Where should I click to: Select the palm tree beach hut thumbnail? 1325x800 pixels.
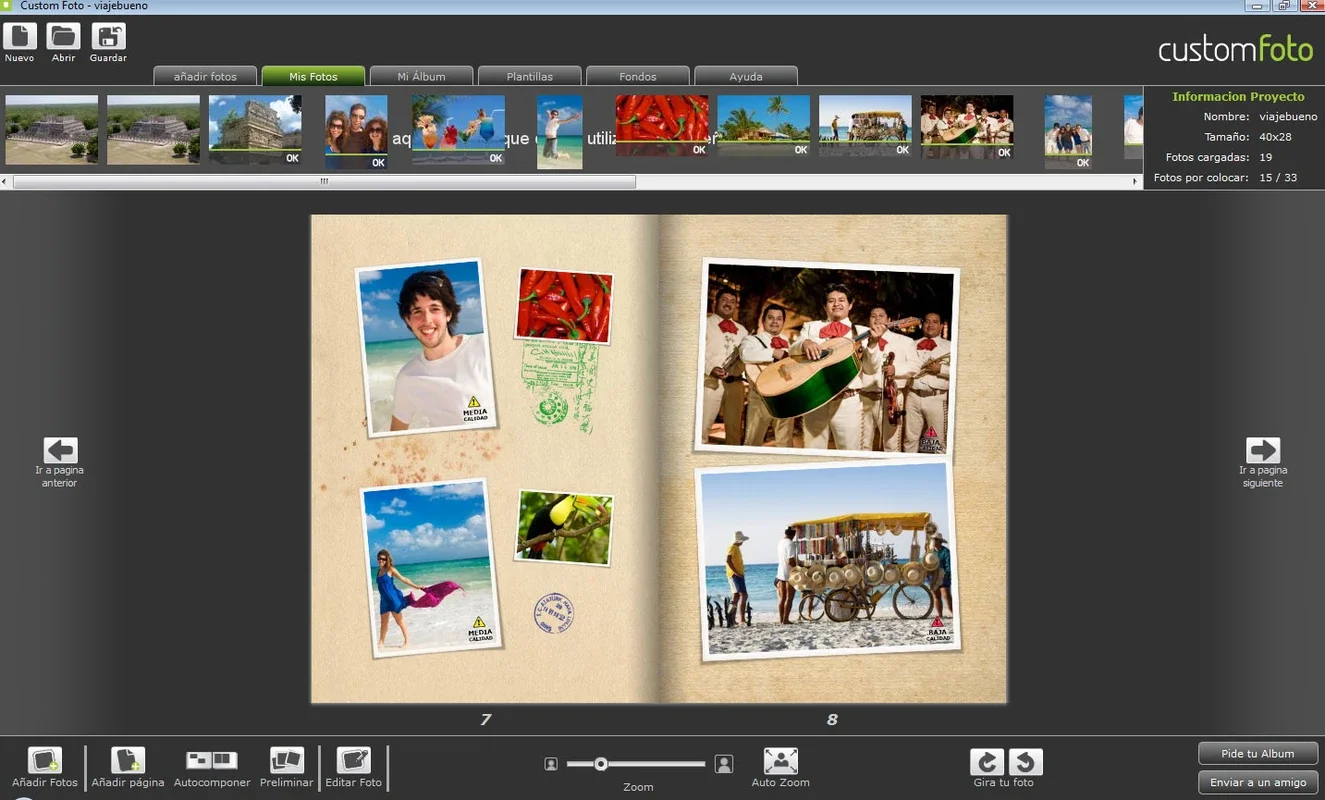[x=764, y=126]
